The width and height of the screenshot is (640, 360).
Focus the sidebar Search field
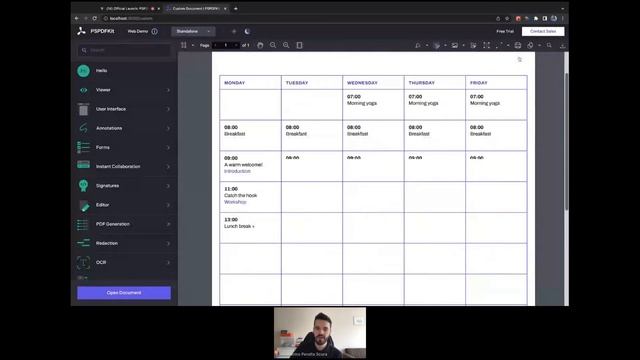coord(124,50)
